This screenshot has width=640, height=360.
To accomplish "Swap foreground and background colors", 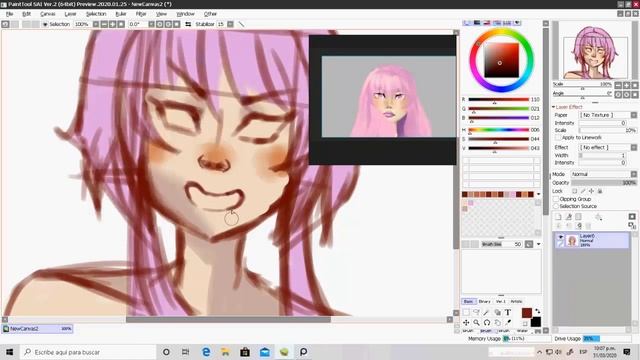I will (x=538, y=311).
